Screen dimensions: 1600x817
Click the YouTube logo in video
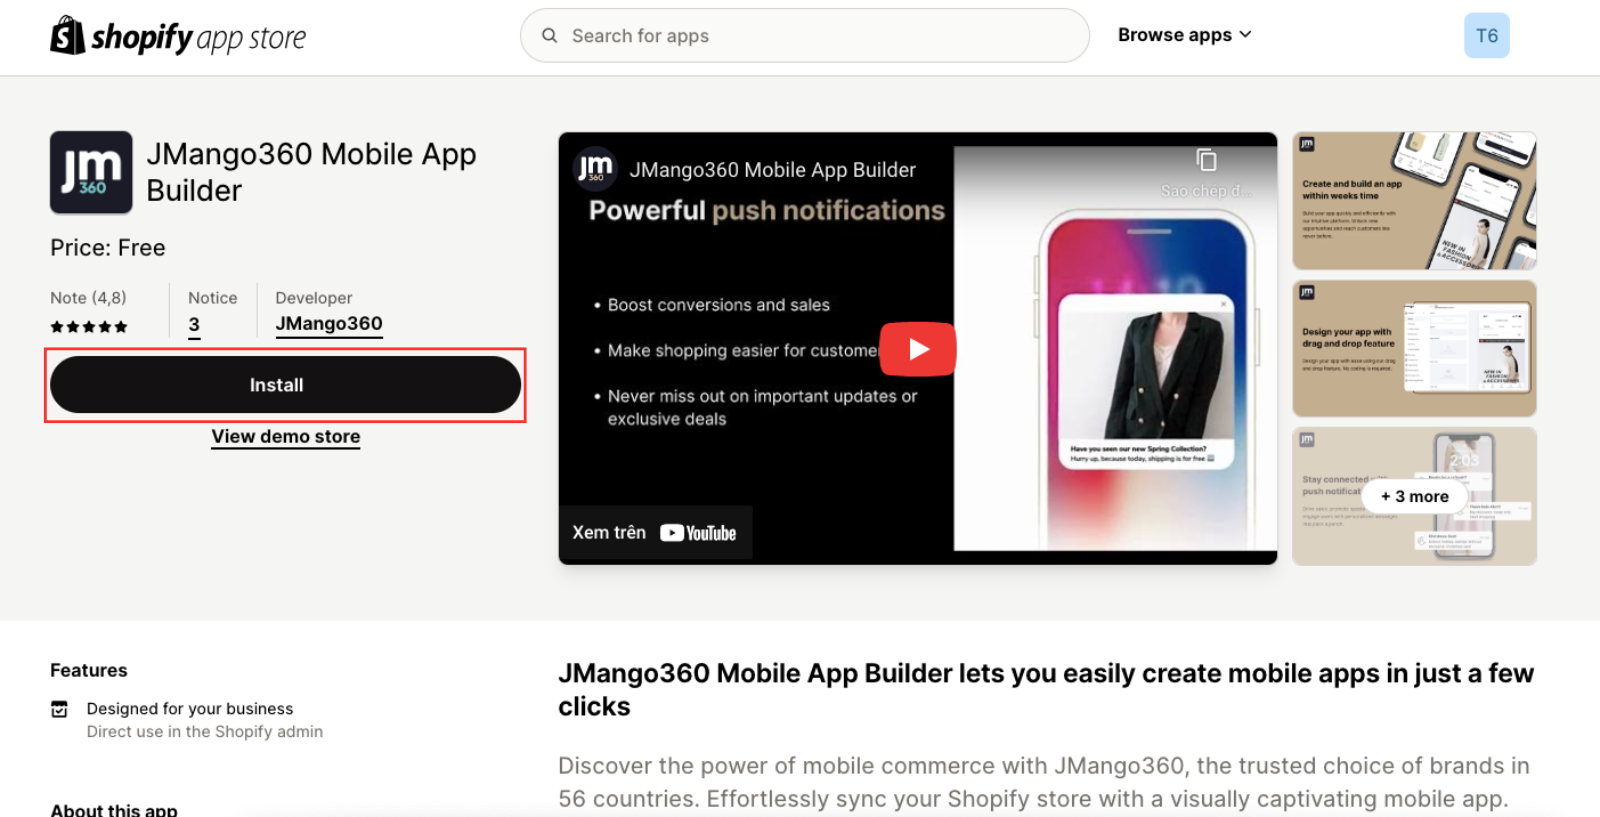point(698,533)
